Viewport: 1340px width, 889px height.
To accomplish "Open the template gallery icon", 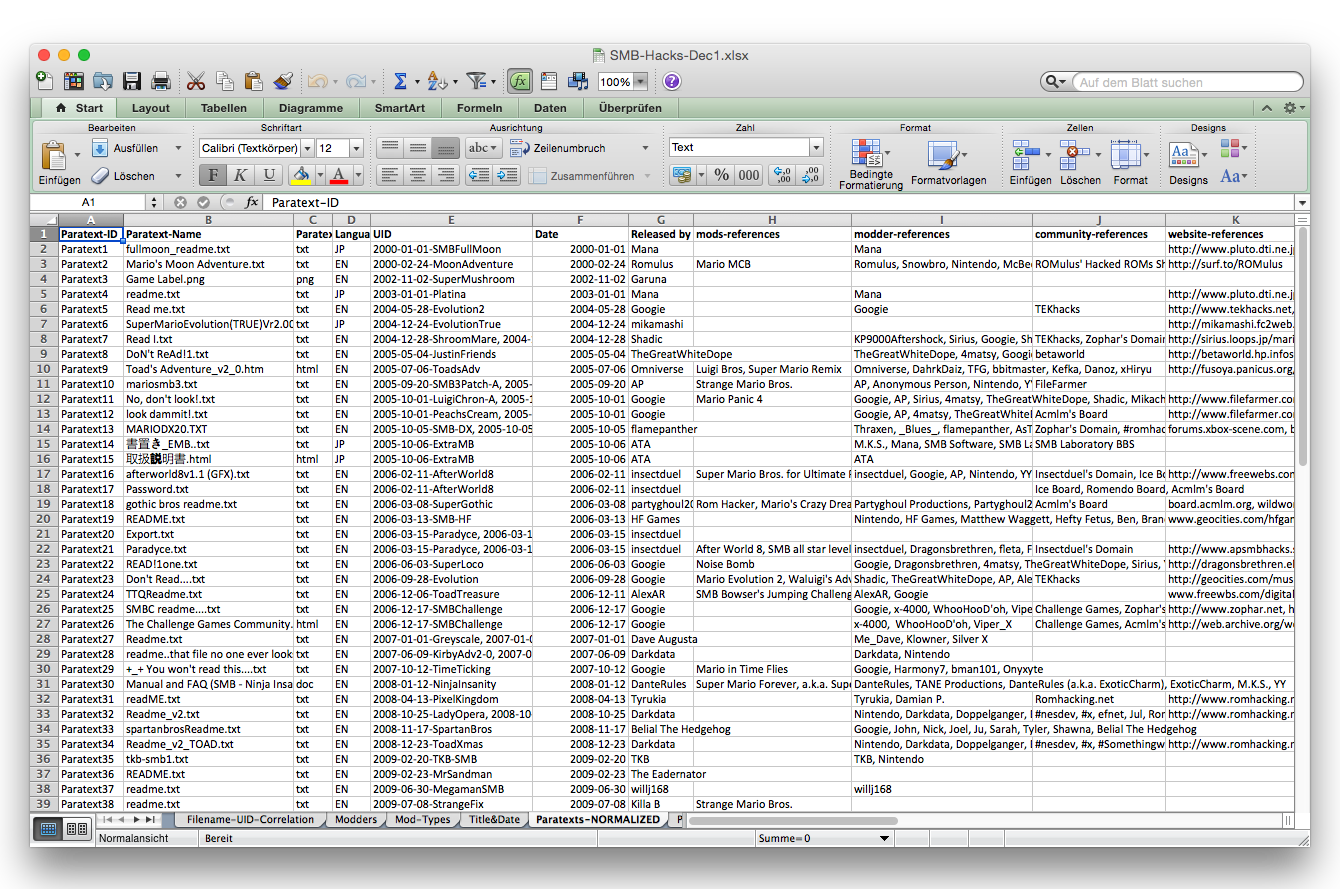I will (x=74, y=81).
